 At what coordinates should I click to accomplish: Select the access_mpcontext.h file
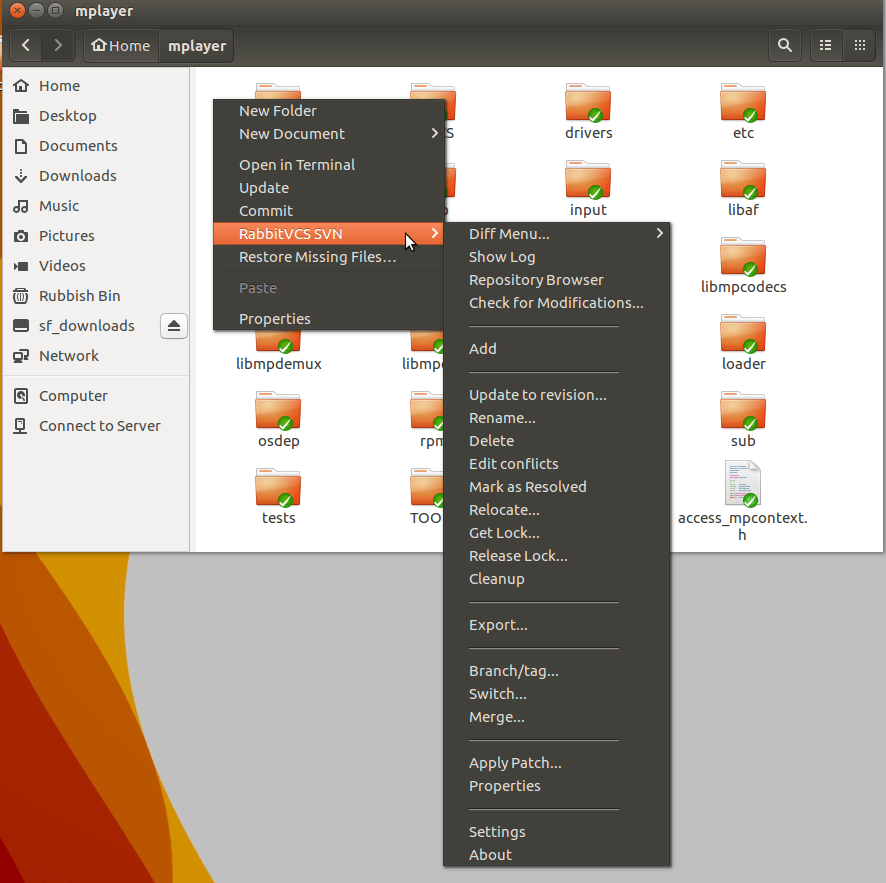click(743, 500)
